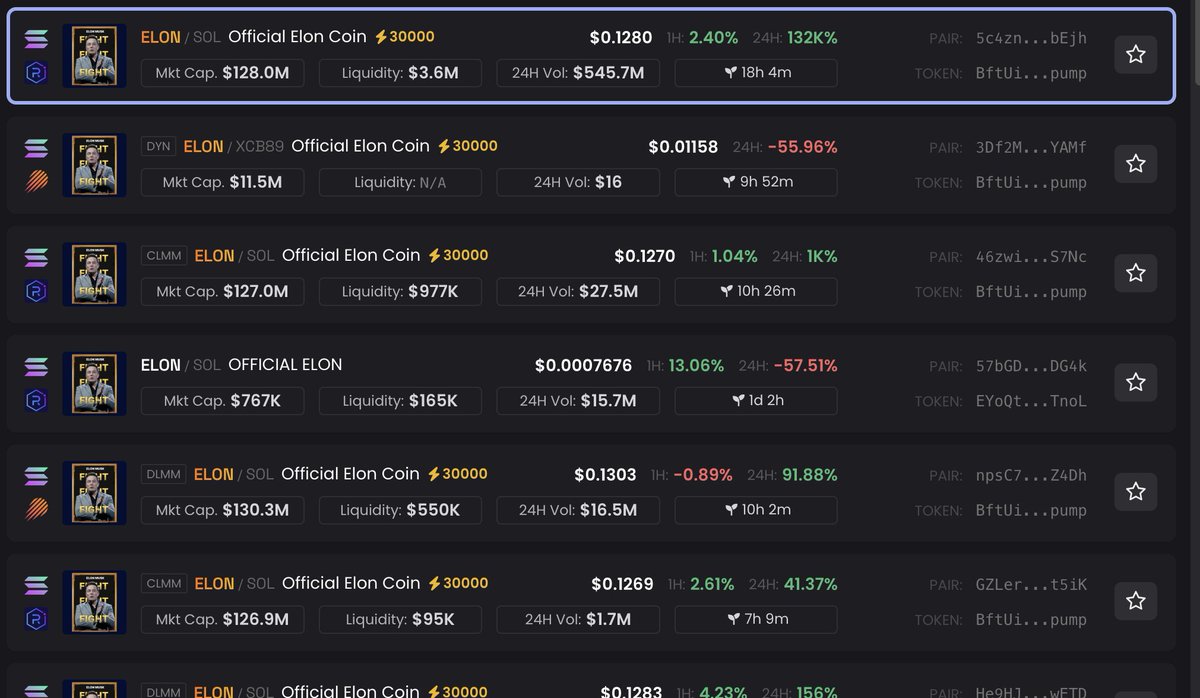Select 24H Vol $545.7M box
The width and height of the screenshot is (1200, 698).
point(578,73)
